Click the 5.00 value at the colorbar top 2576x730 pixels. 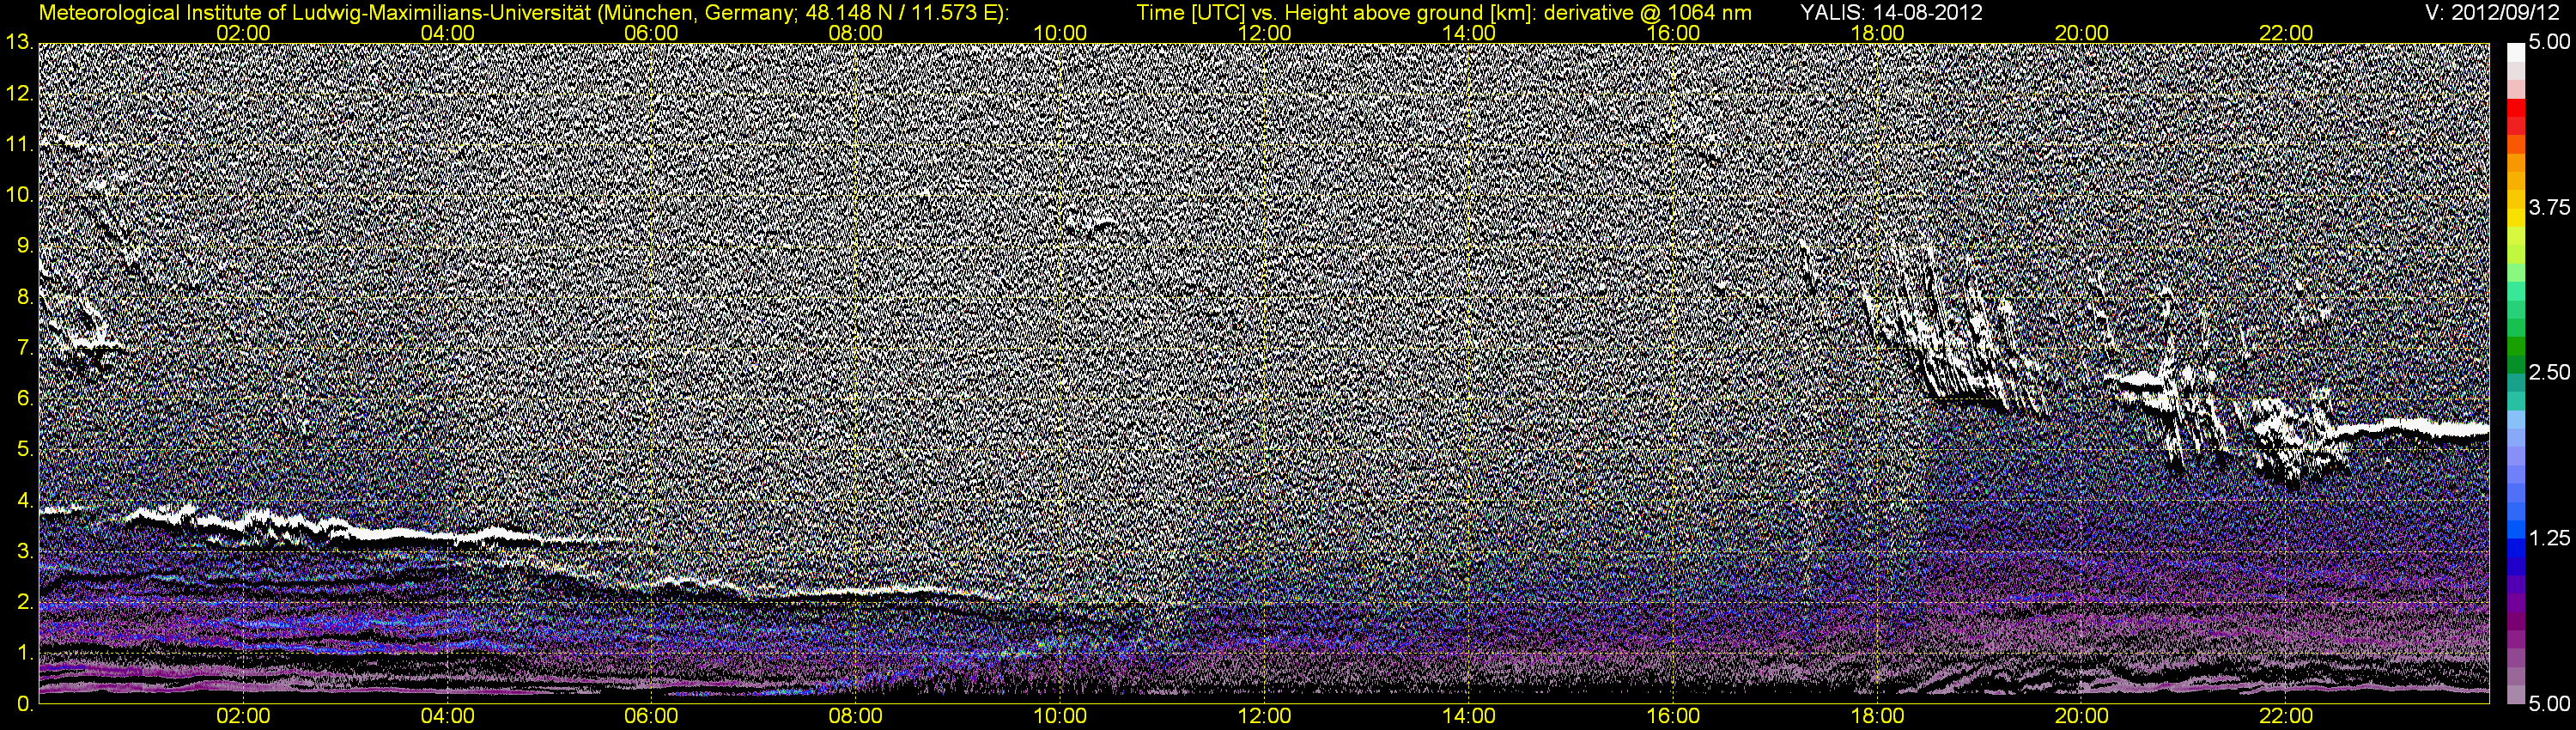[x=2549, y=42]
